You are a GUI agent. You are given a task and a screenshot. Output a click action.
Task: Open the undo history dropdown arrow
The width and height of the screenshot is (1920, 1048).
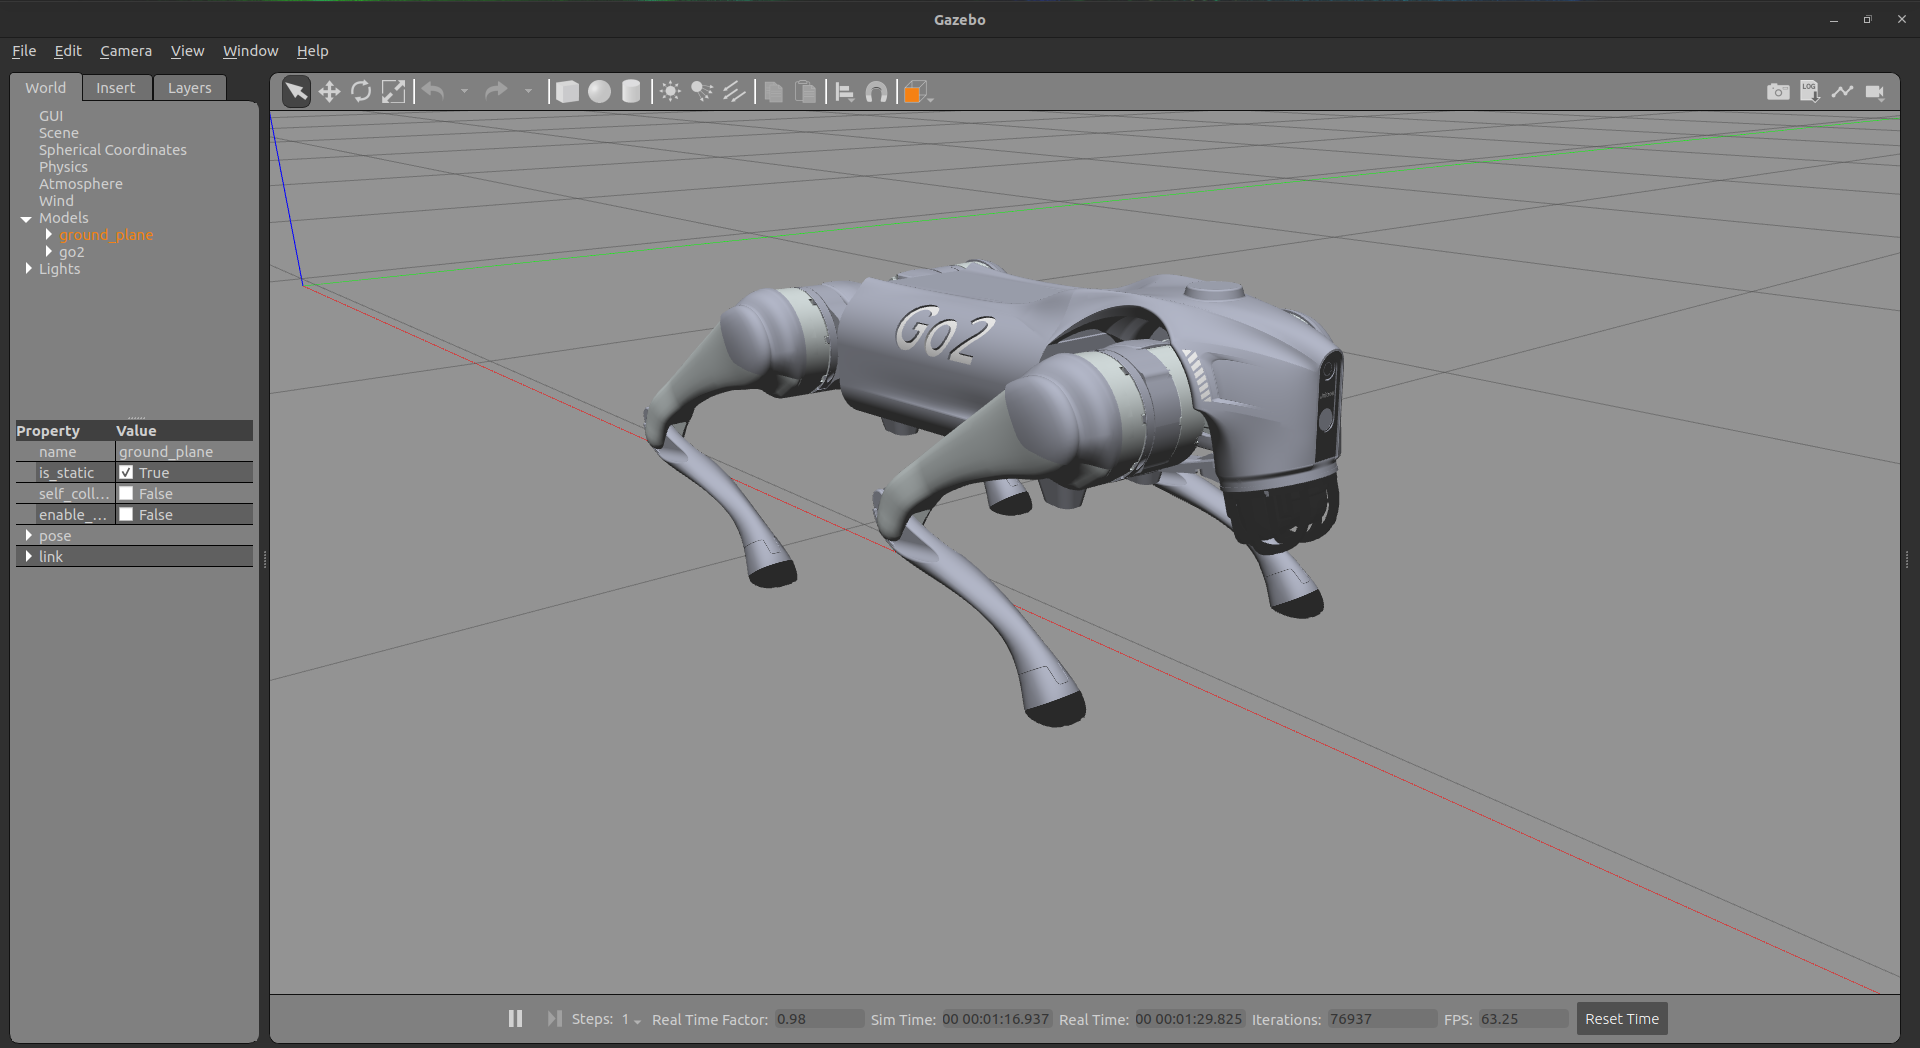pyautogui.click(x=464, y=92)
